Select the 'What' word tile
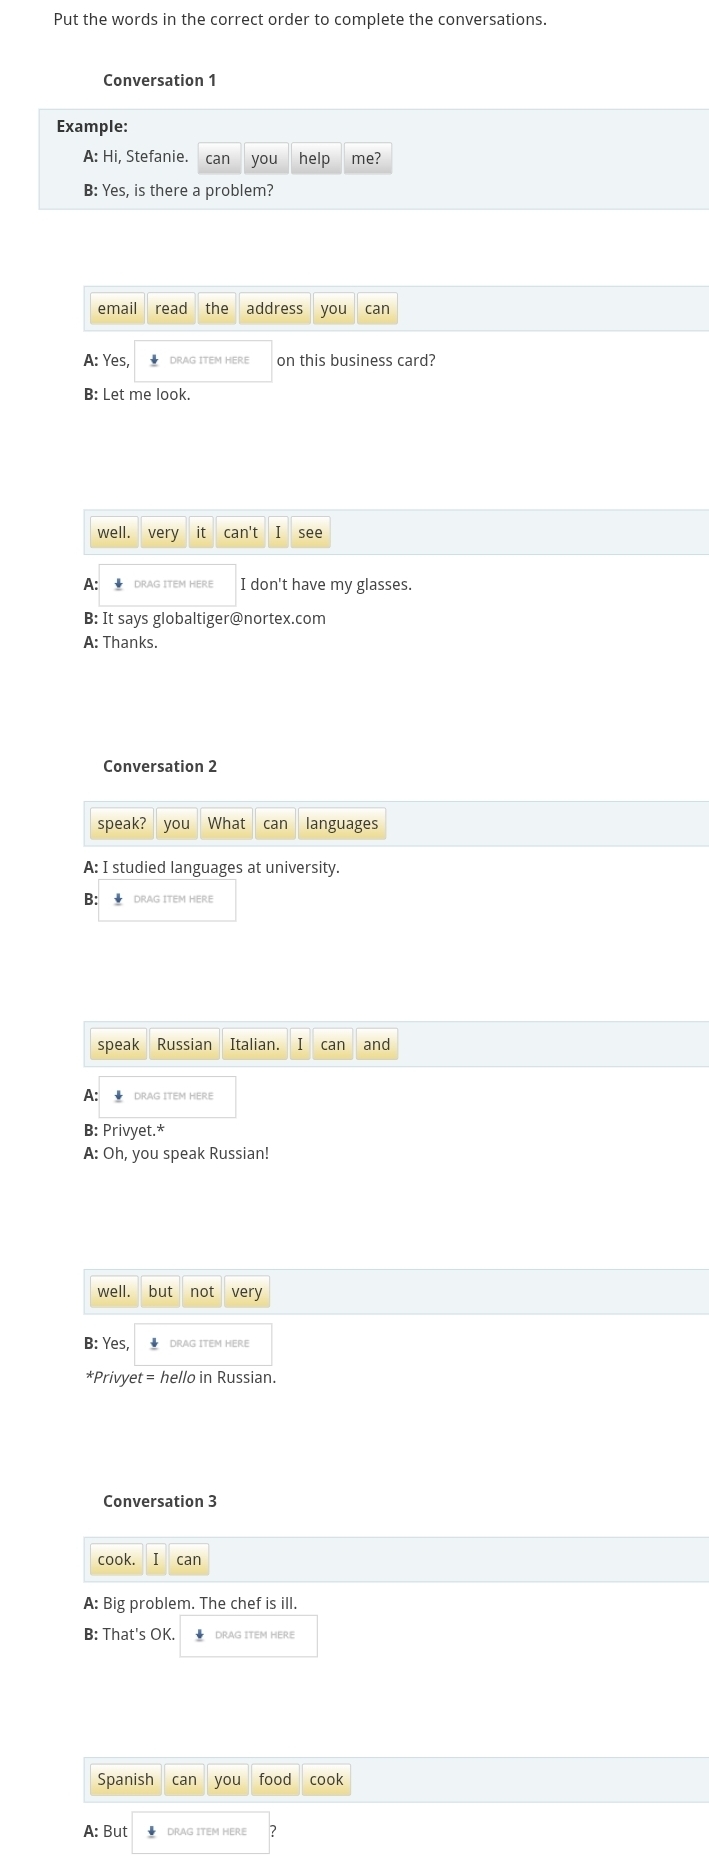The width and height of the screenshot is (709, 1855). (226, 824)
